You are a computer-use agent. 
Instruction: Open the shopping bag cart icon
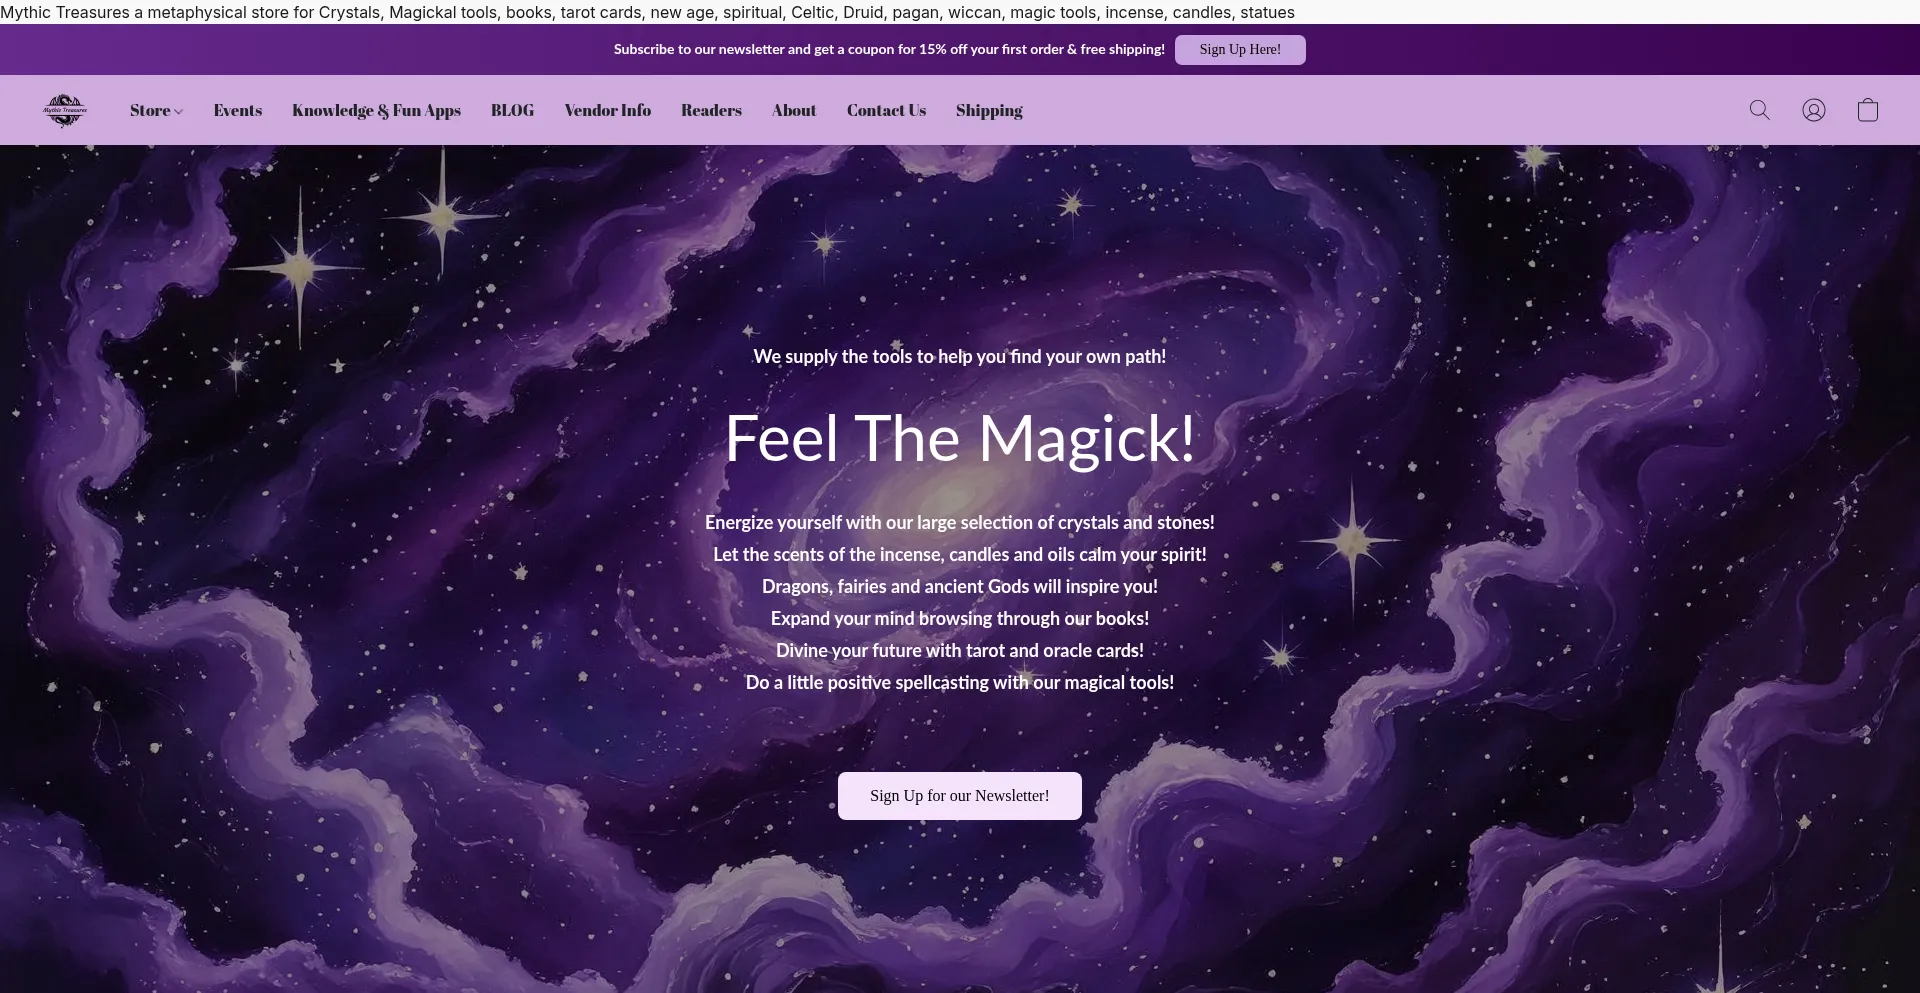[x=1867, y=110]
